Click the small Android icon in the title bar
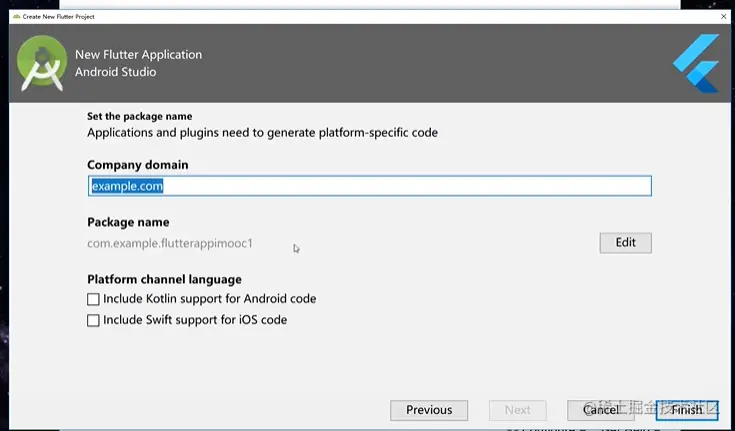Viewport: 735px width, 431px height. point(15,16)
